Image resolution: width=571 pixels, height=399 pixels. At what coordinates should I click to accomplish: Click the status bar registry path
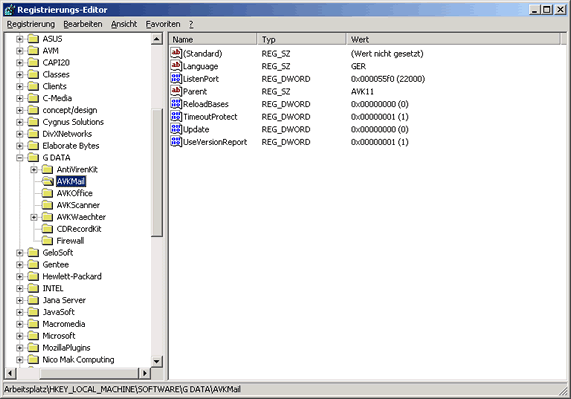pos(122,390)
